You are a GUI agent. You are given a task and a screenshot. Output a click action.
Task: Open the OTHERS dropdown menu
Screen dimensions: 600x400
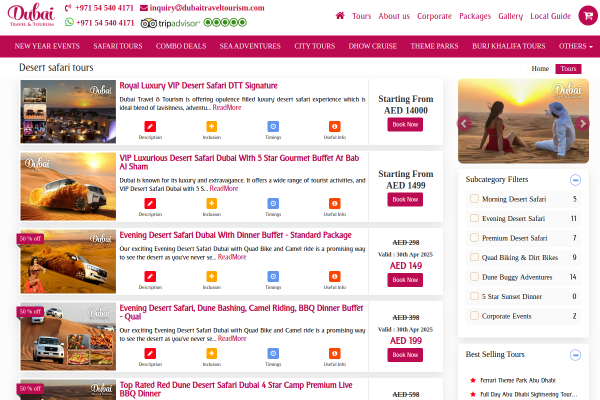[x=576, y=46]
